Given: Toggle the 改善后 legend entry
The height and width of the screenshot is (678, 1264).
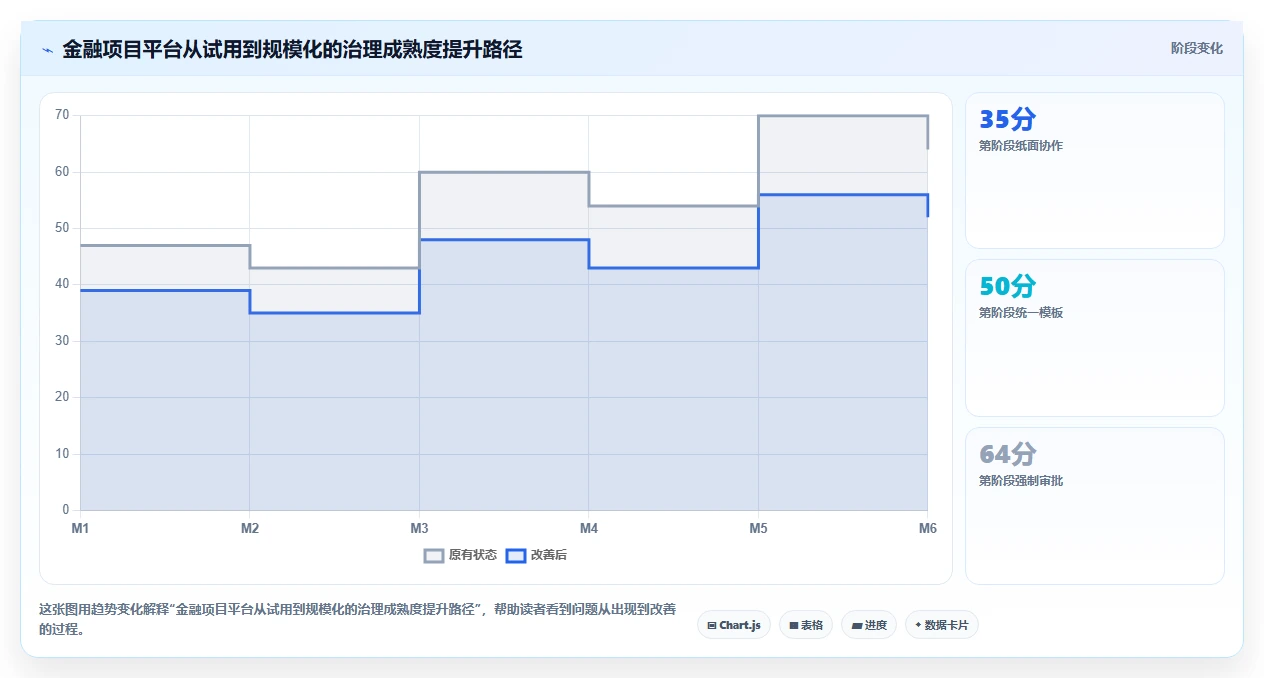Looking at the screenshot, I should click(x=536, y=555).
